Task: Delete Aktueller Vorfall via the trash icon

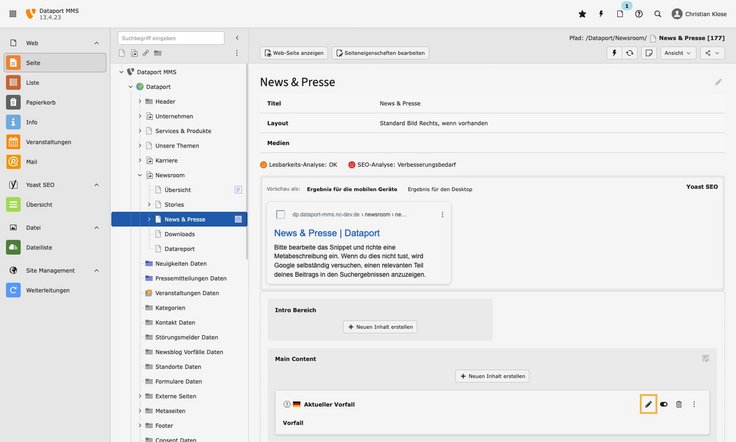Action: click(x=678, y=404)
